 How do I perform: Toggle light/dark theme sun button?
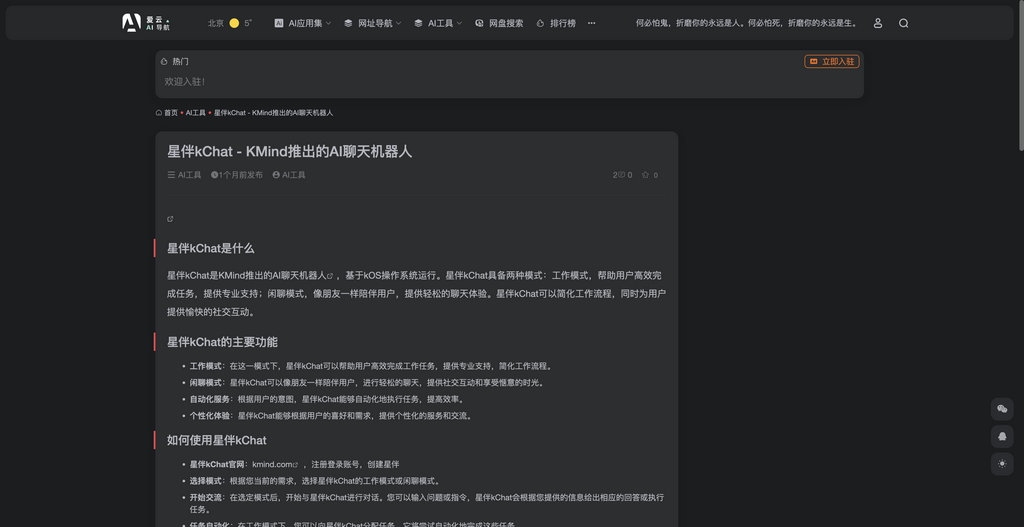click(1002, 464)
